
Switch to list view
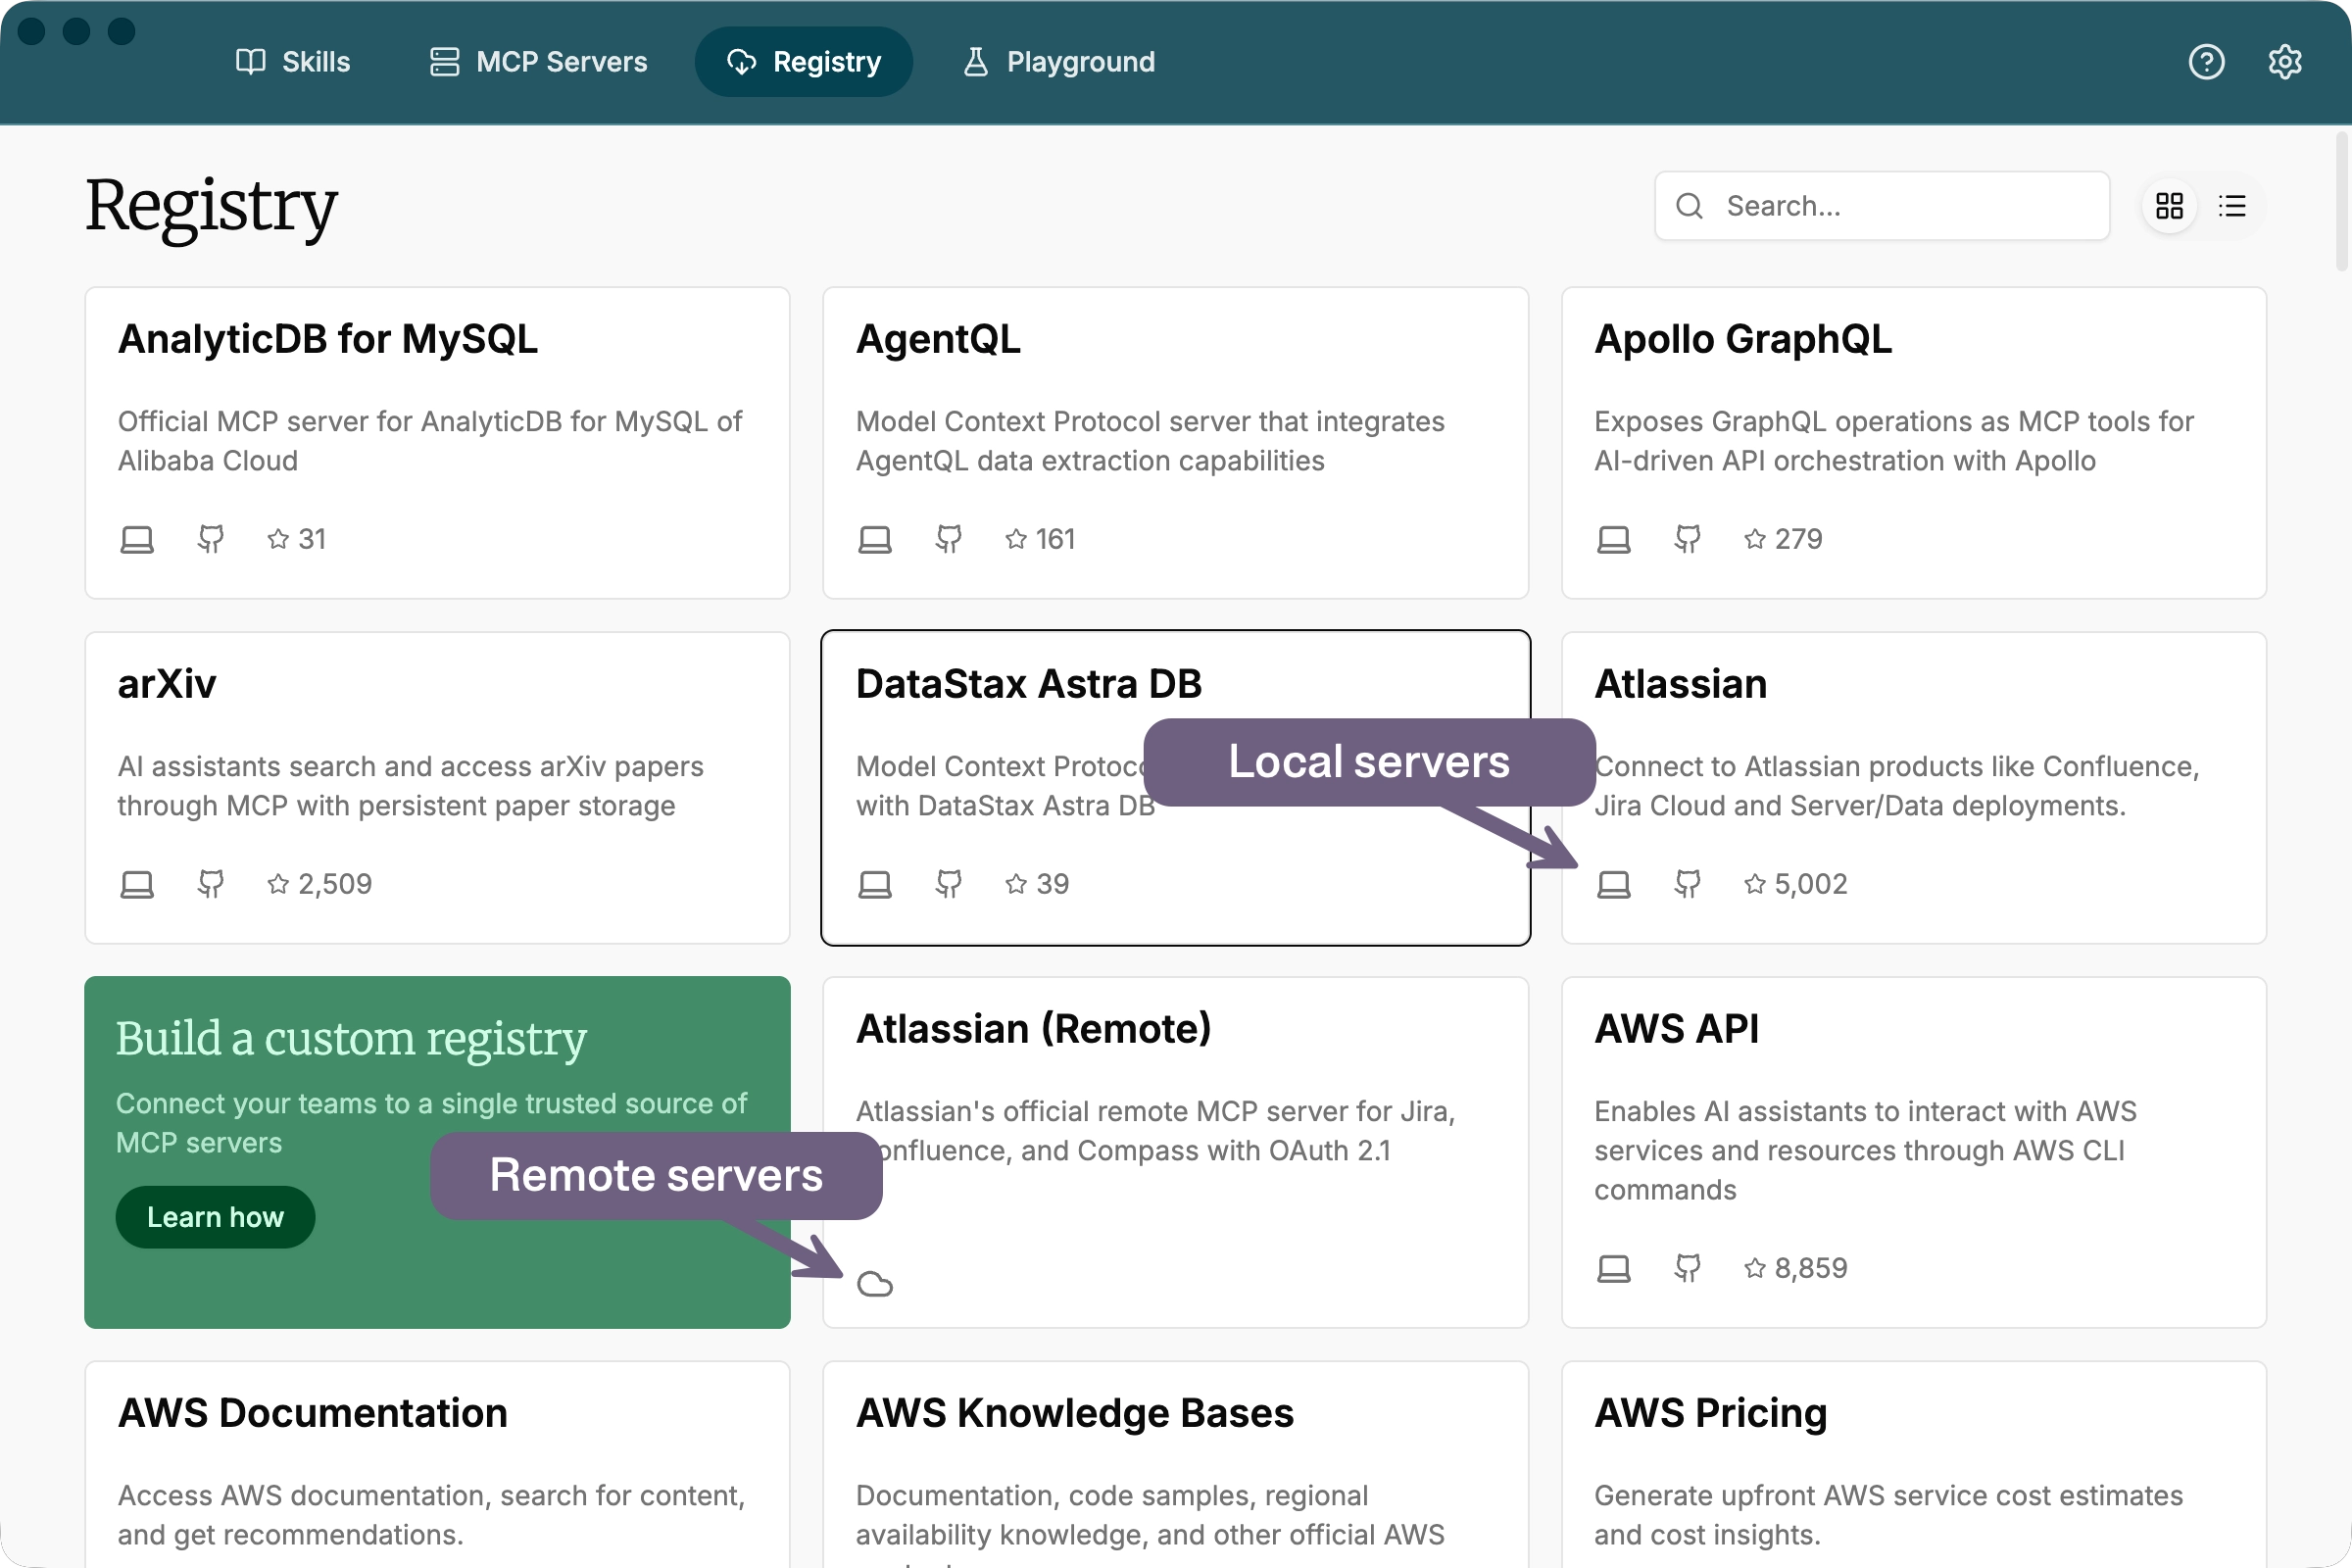coord(2232,206)
